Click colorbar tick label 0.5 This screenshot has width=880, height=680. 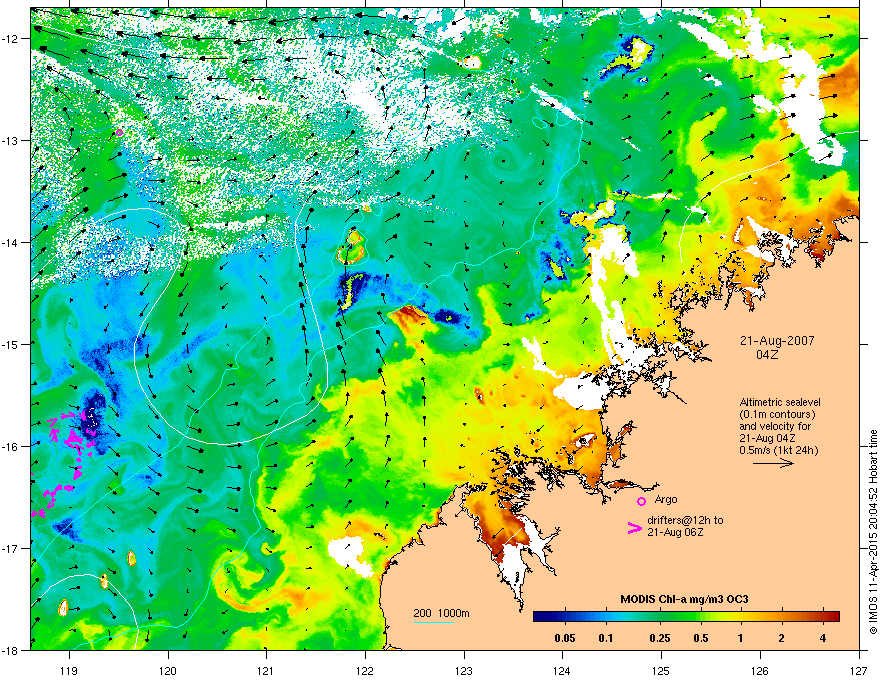(x=701, y=638)
